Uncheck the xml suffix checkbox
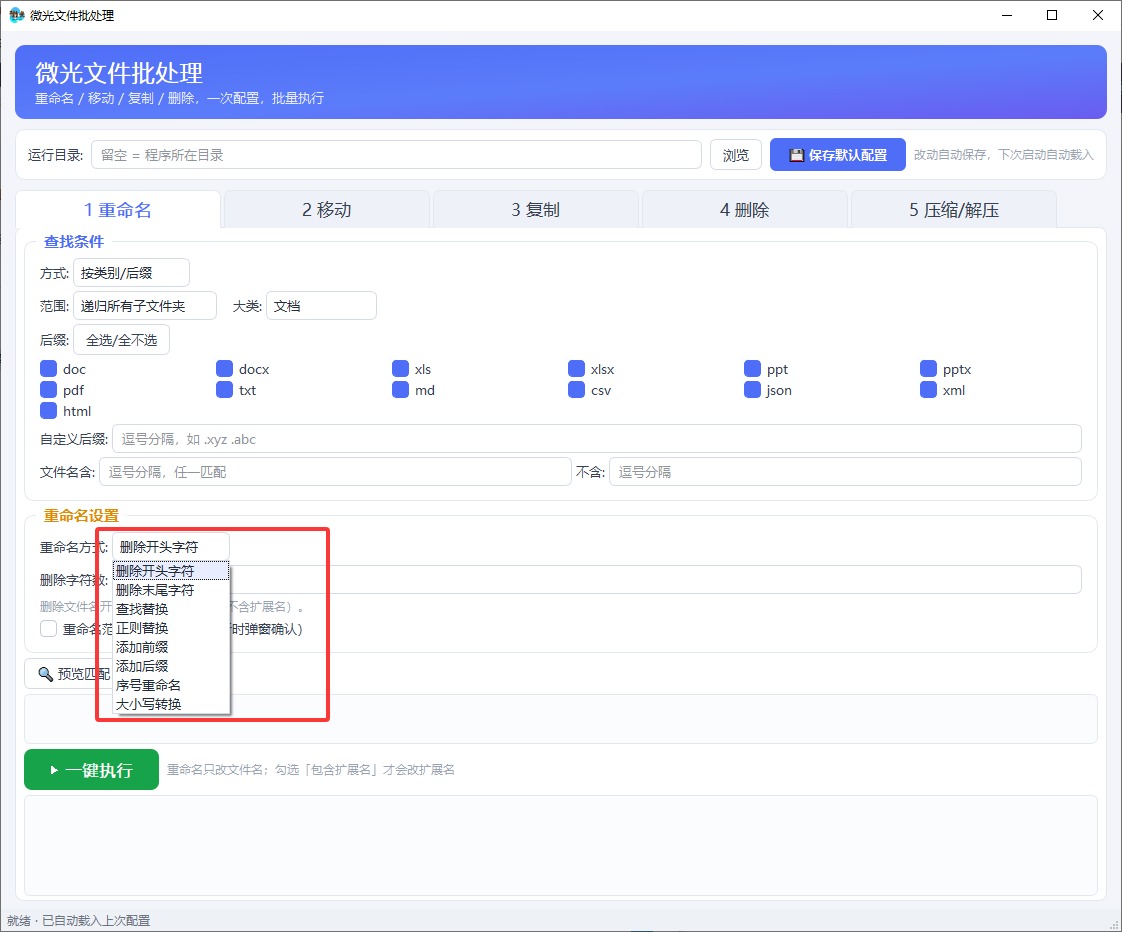This screenshot has height=932, width=1122. tap(929, 389)
